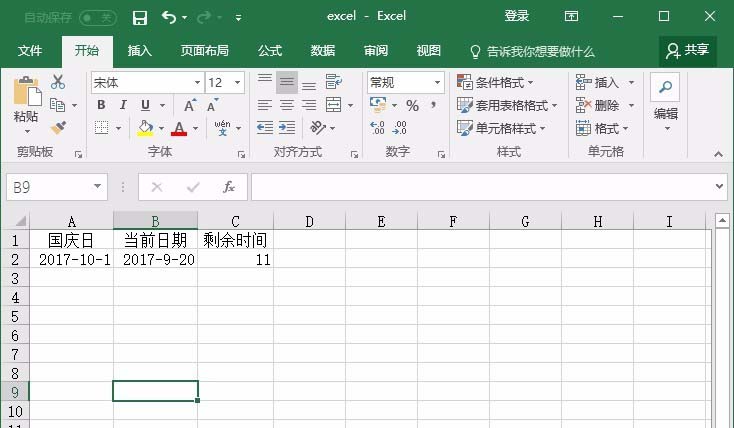Click the 共享 share button

coord(688,50)
